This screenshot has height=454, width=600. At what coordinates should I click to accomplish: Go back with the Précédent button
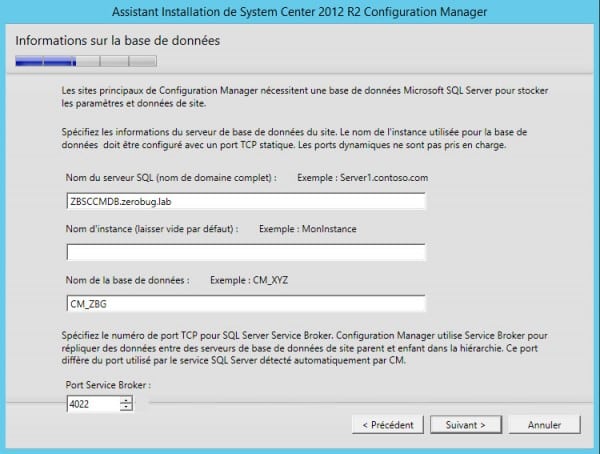click(387, 424)
